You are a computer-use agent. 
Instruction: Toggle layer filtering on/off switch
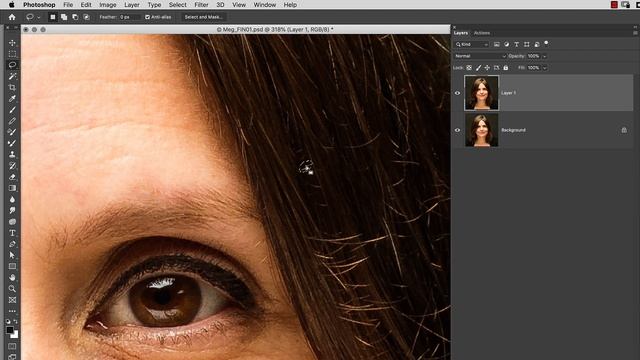tap(547, 43)
